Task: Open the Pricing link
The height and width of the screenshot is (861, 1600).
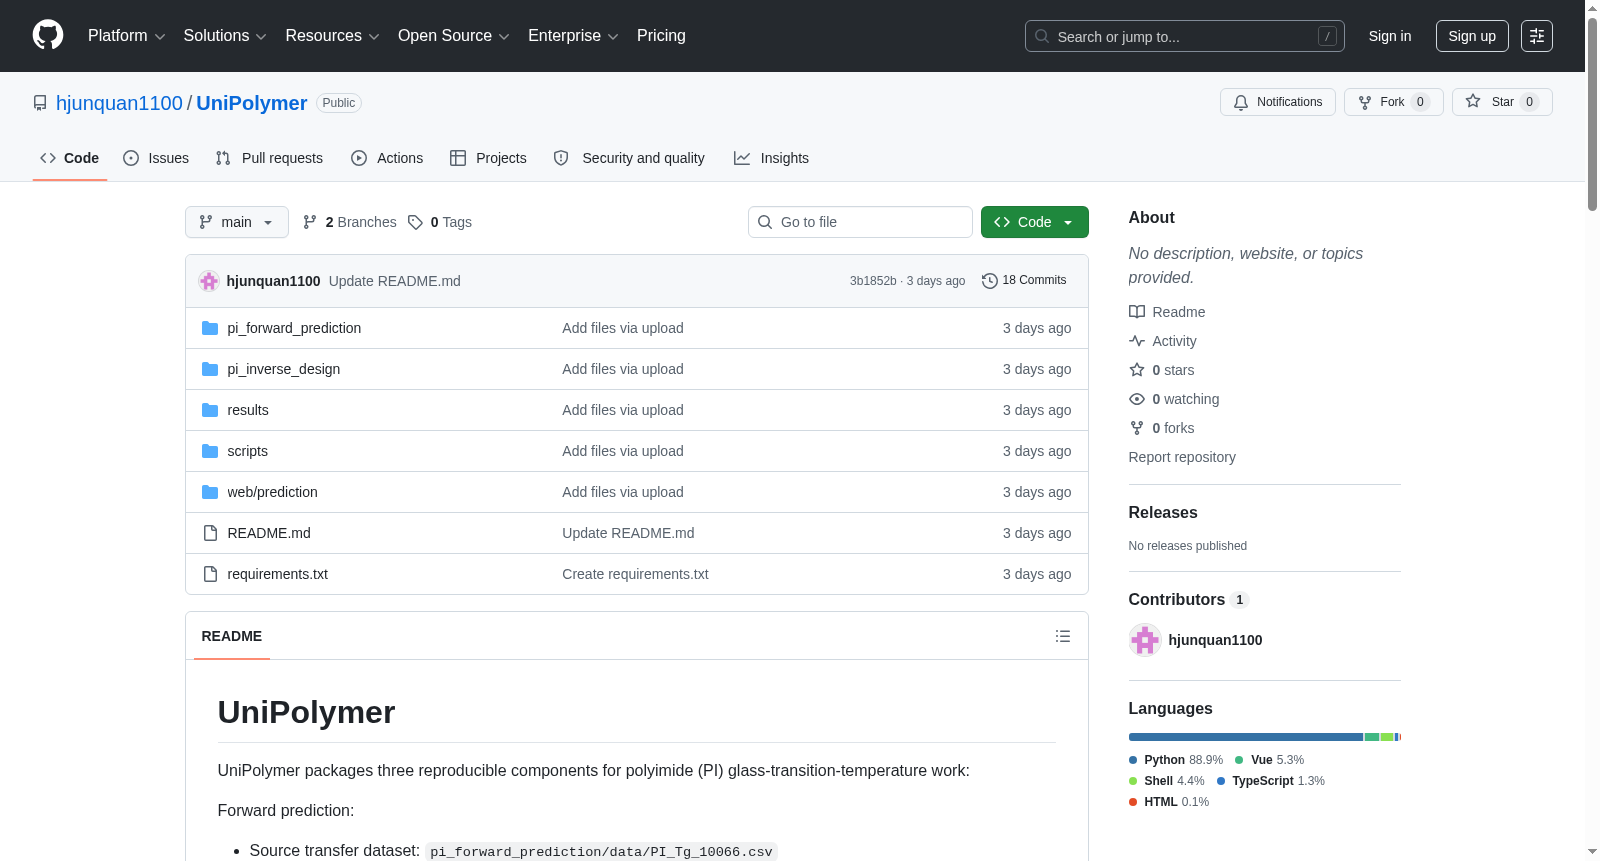Action: [661, 36]
